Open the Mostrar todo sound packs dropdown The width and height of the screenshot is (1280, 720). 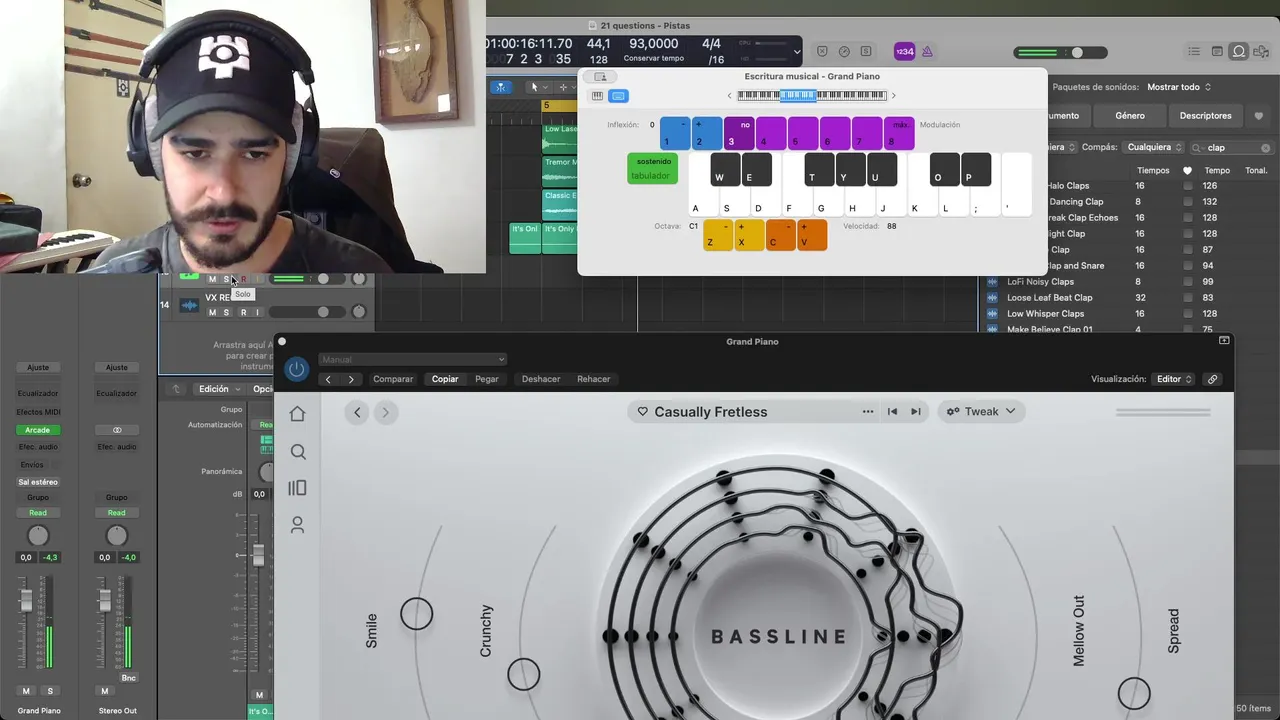pos(1179,87)
